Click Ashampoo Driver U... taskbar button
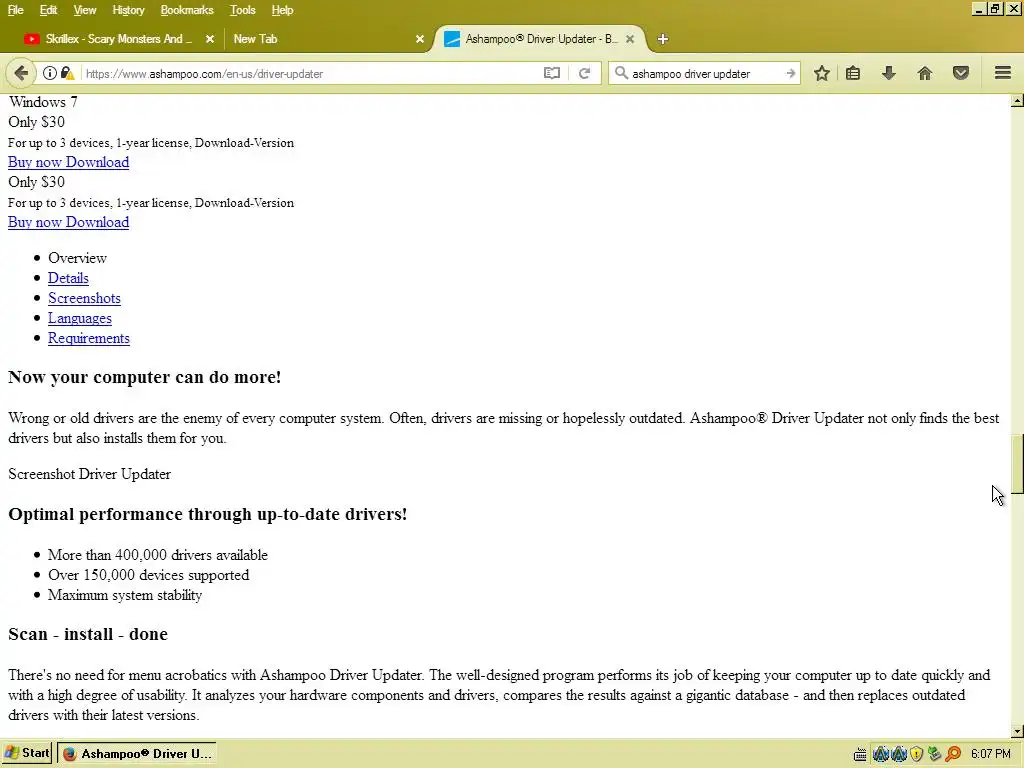This screenshot has width=1024, height=768. (x=136, y=754)
